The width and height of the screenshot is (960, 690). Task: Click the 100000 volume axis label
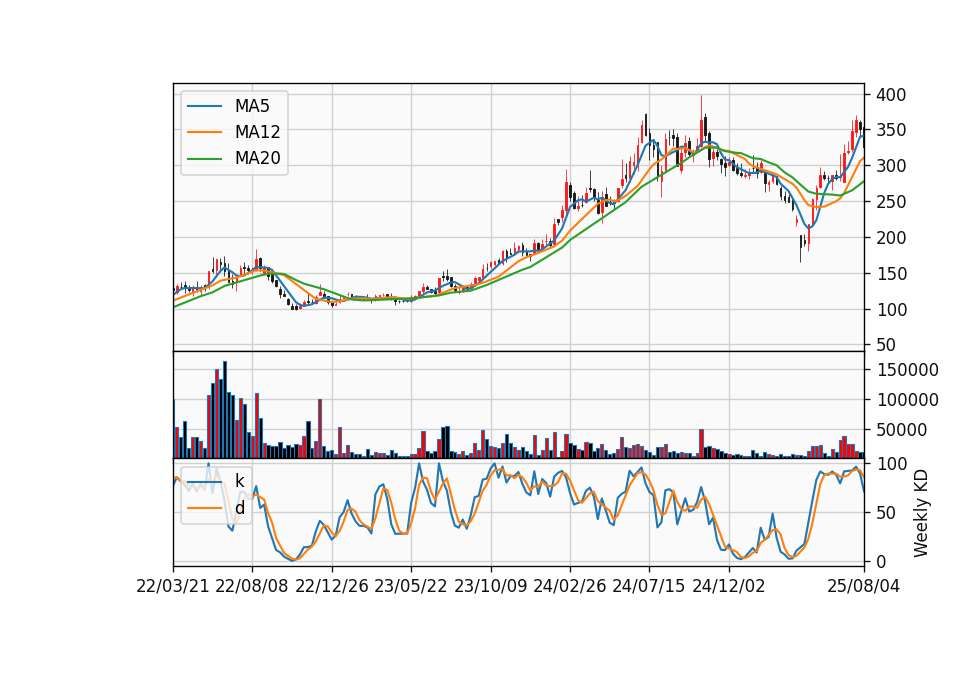point(907,400)
